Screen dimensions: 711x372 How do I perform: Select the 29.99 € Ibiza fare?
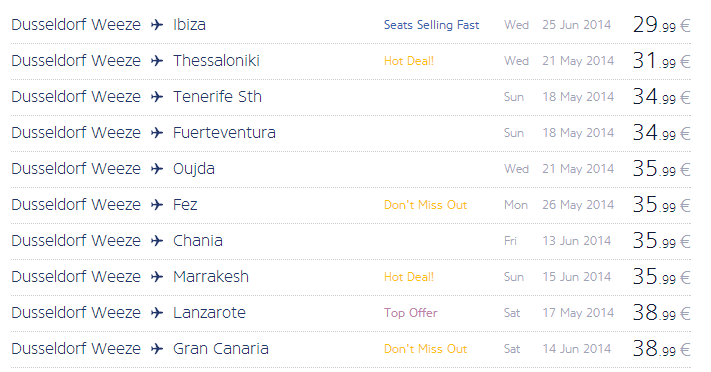point(661,24)
